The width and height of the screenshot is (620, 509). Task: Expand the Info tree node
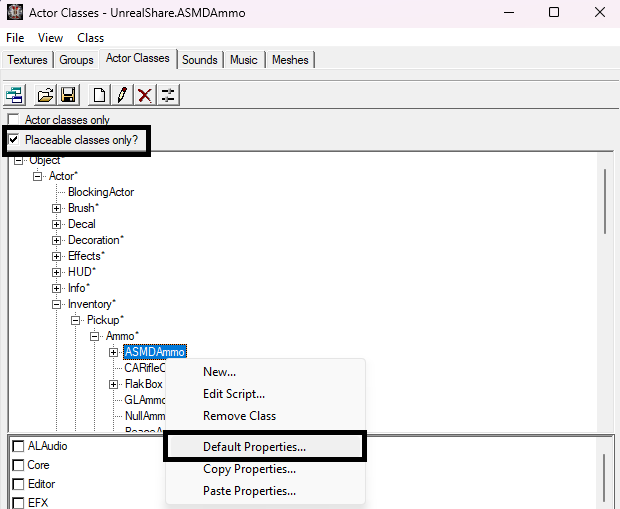point(57,288)
